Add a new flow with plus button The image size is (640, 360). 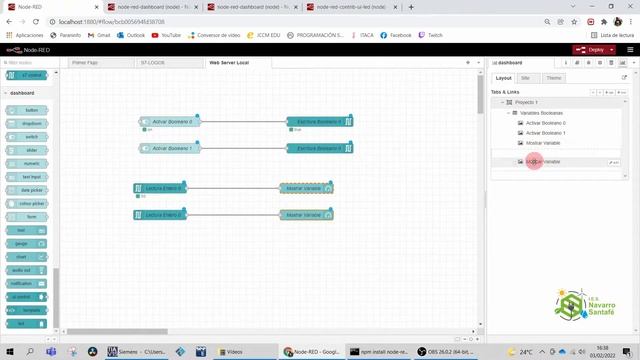pos(468,63)
